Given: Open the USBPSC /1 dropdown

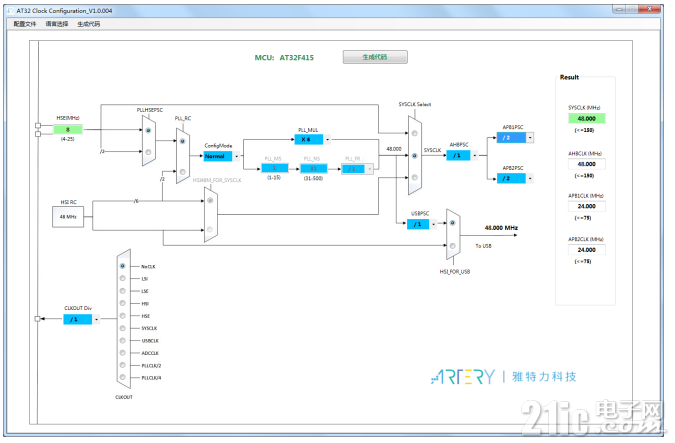Looking at the screenshot, I should tap(433, 224).
